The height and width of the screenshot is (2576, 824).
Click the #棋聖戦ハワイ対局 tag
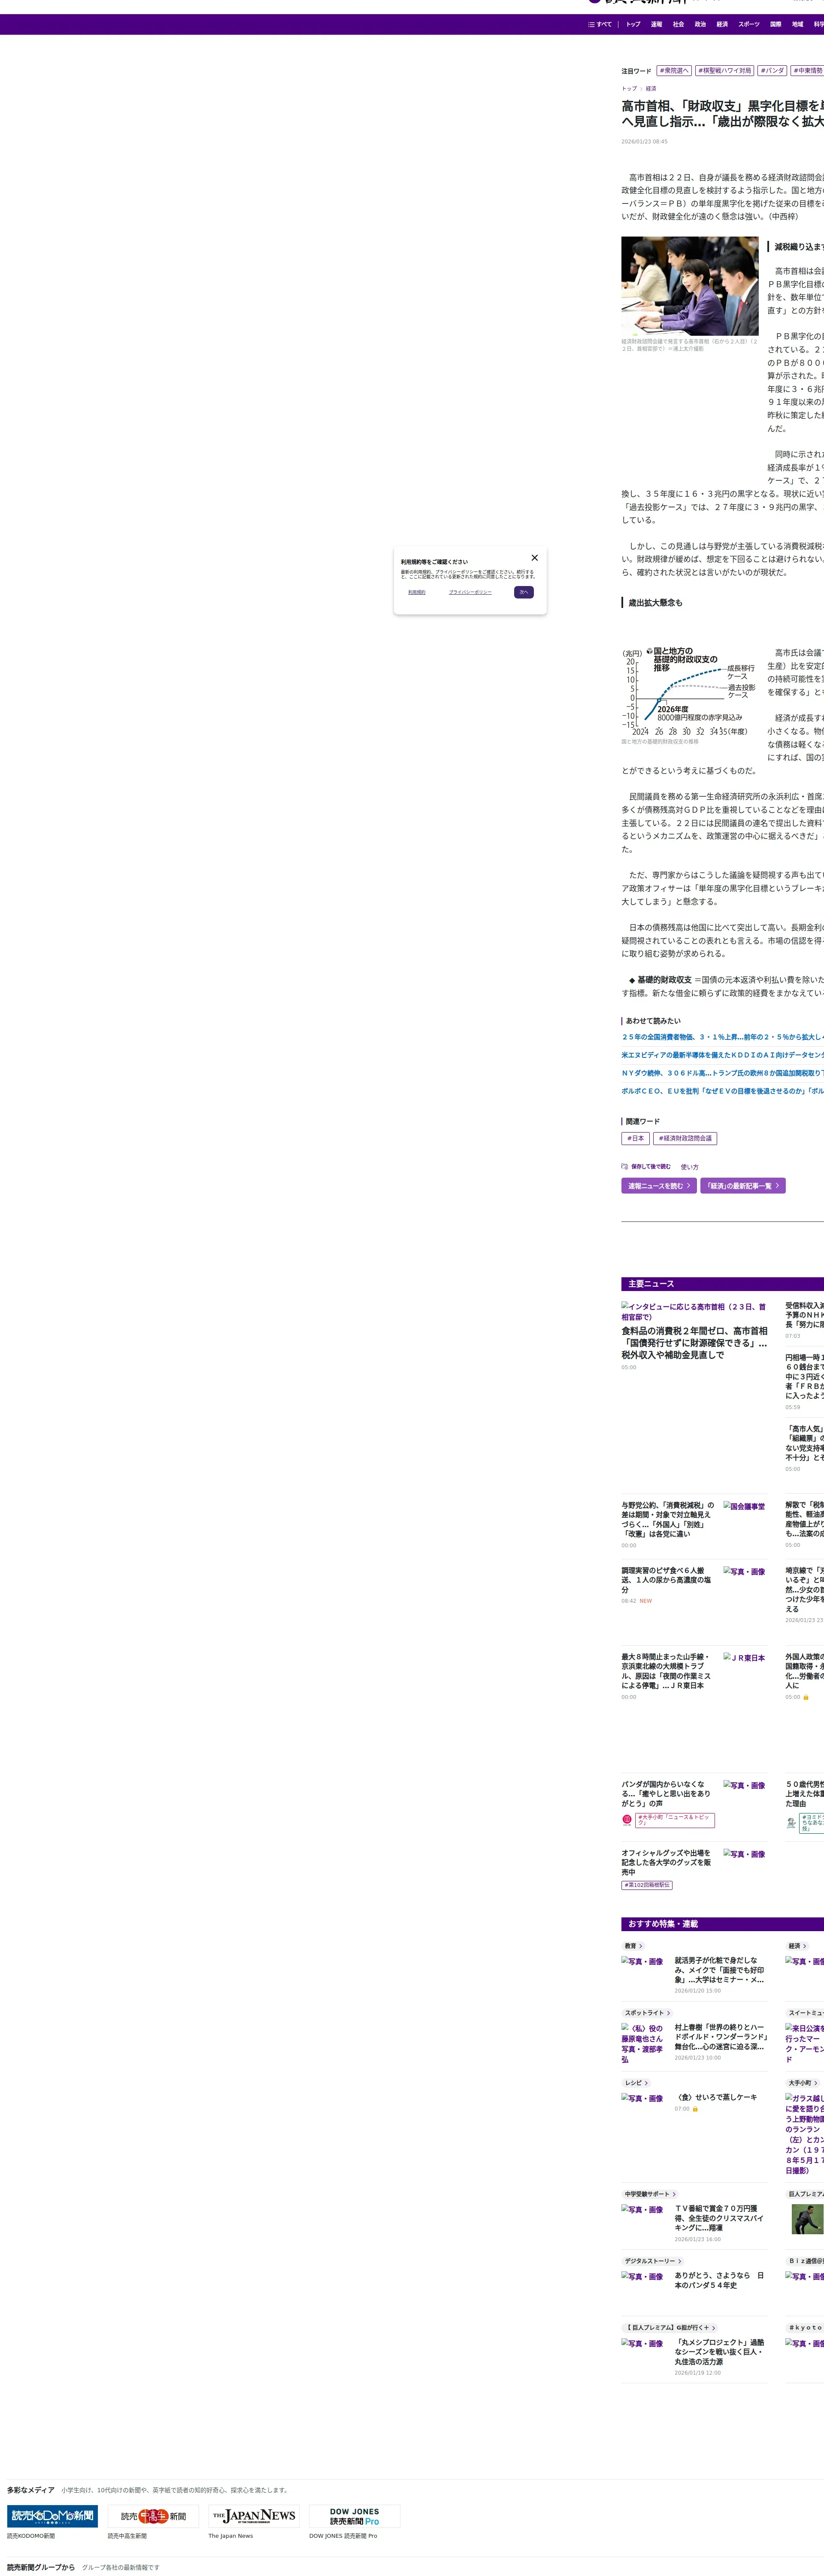[x=724, y=71]
